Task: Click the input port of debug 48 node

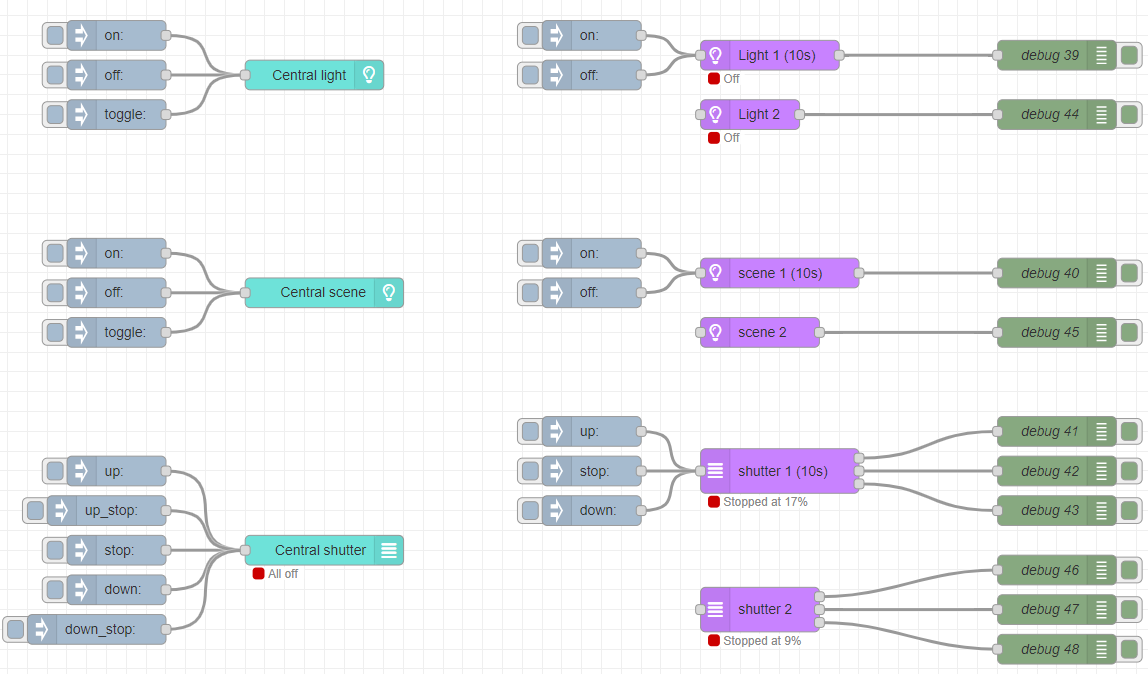Action: 997,649
